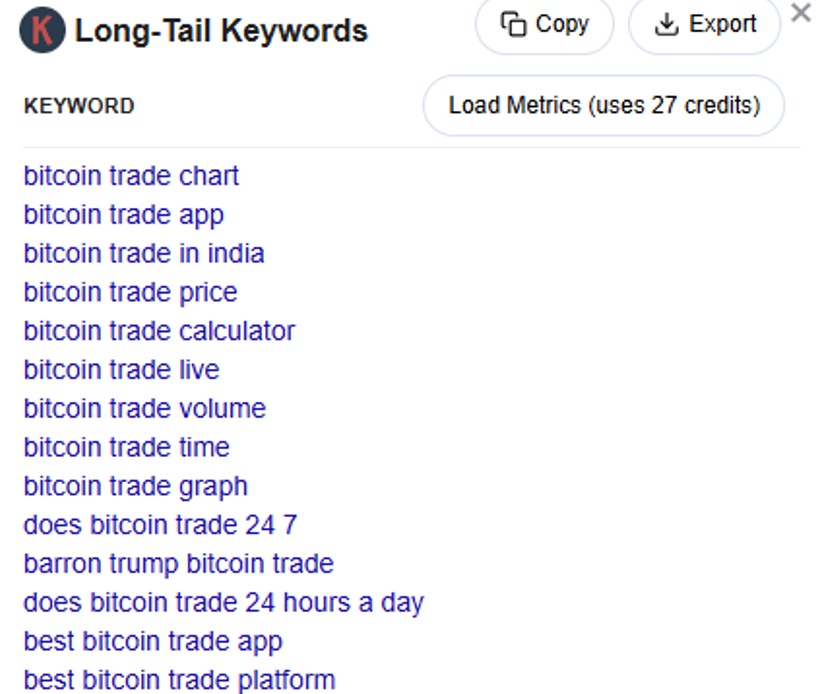The height and width of the screenshot is (694, 821).
Task: Copy the long-tail keywords list
Action: (x=544, y=24)
